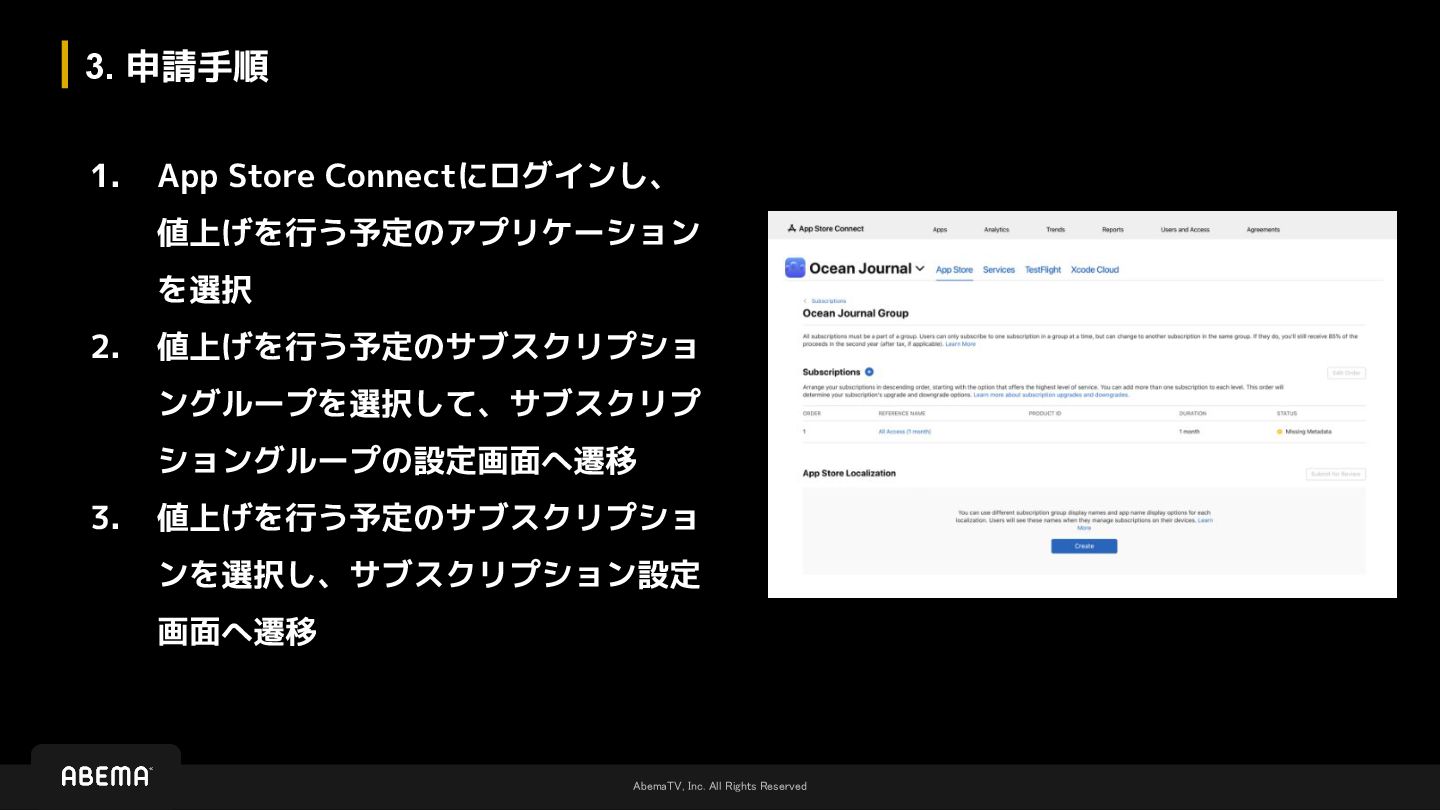Click the Ocean Journal Group heading
This screenshot has width=1440, height=810.
[856, 313]
